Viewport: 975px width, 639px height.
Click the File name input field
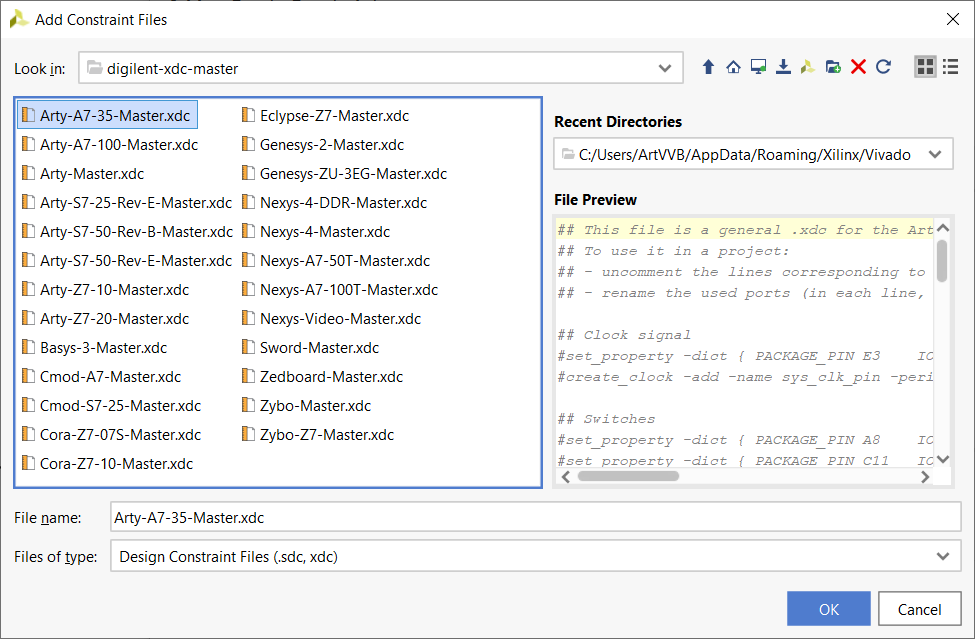click(535, 517)
